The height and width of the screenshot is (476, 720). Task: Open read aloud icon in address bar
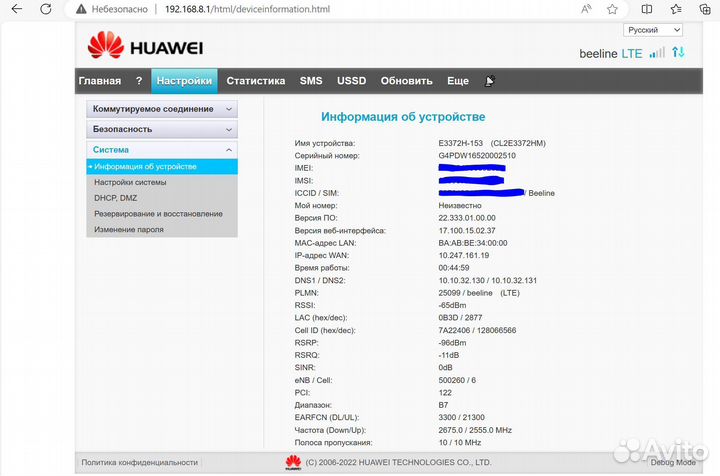click(586, 9)
